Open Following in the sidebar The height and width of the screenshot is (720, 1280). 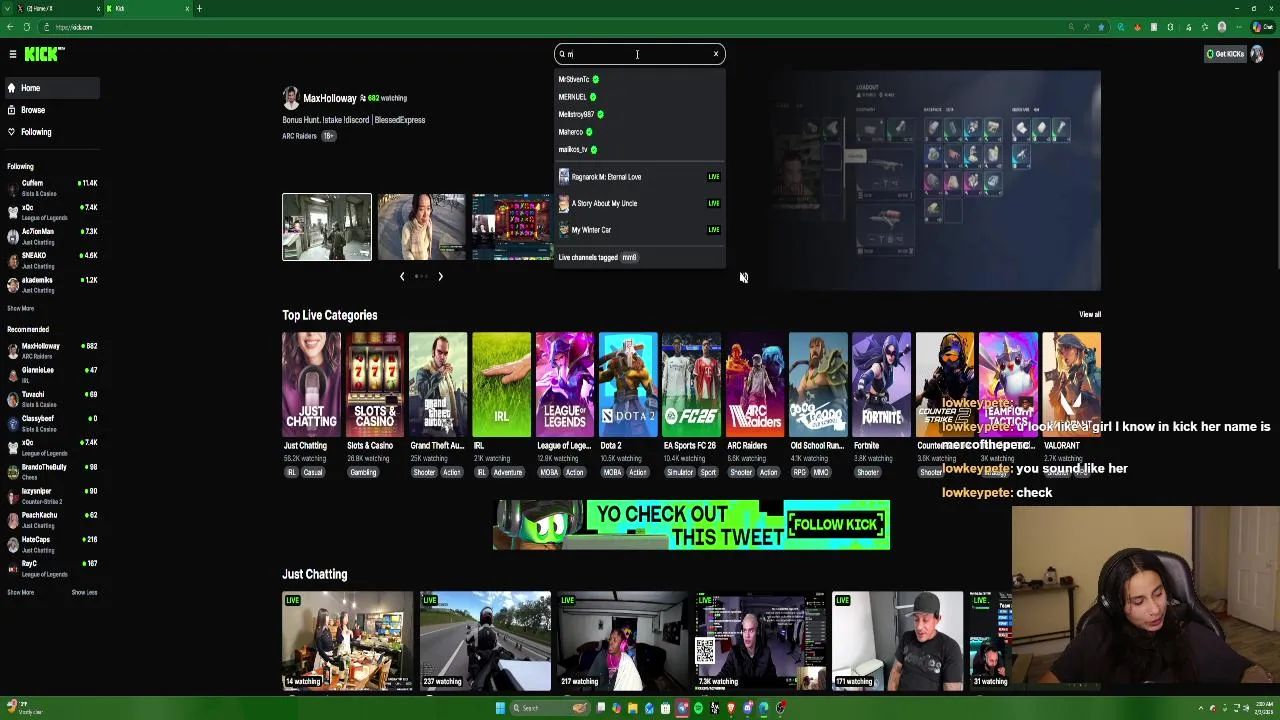[52, 132]
